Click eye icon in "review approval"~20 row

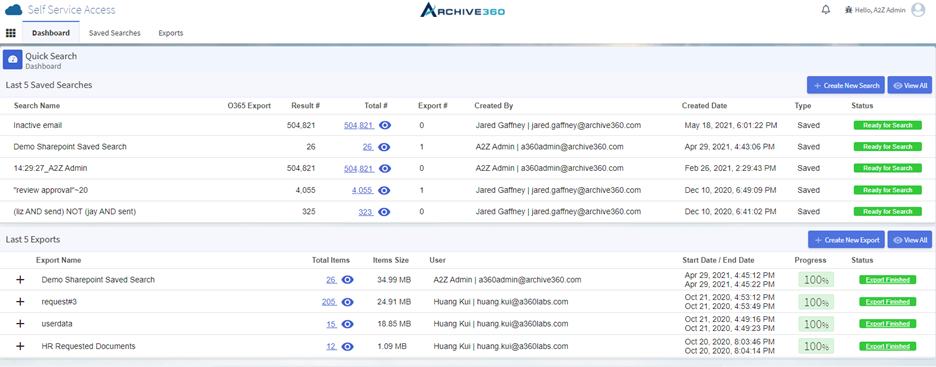pyautogui.click(x=385, y=190)
